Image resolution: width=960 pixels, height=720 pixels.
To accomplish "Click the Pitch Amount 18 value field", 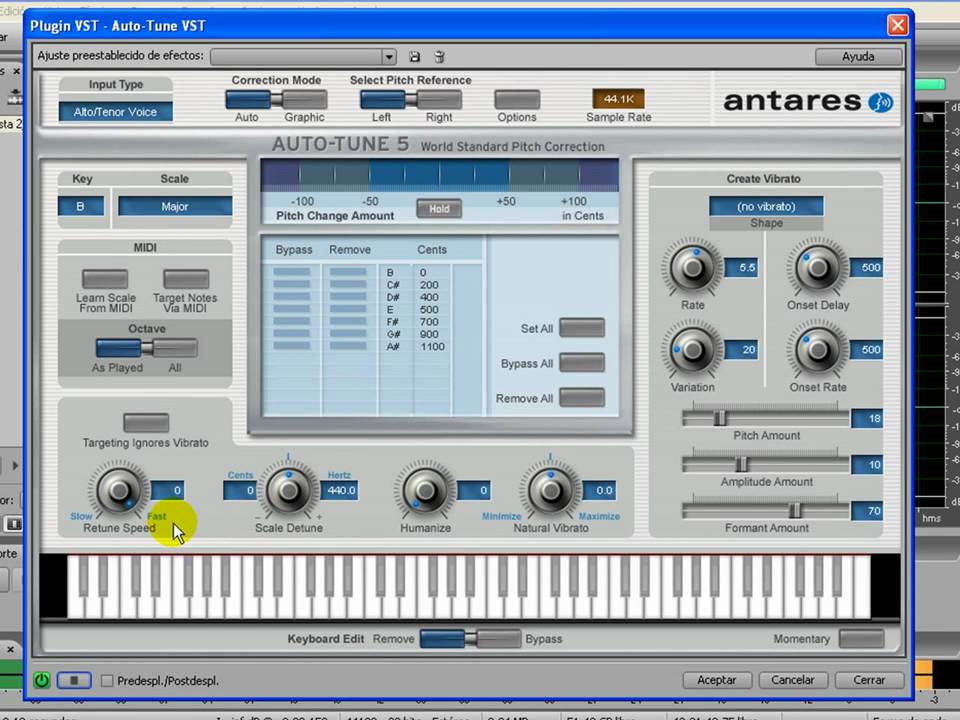I will (867, 418).
